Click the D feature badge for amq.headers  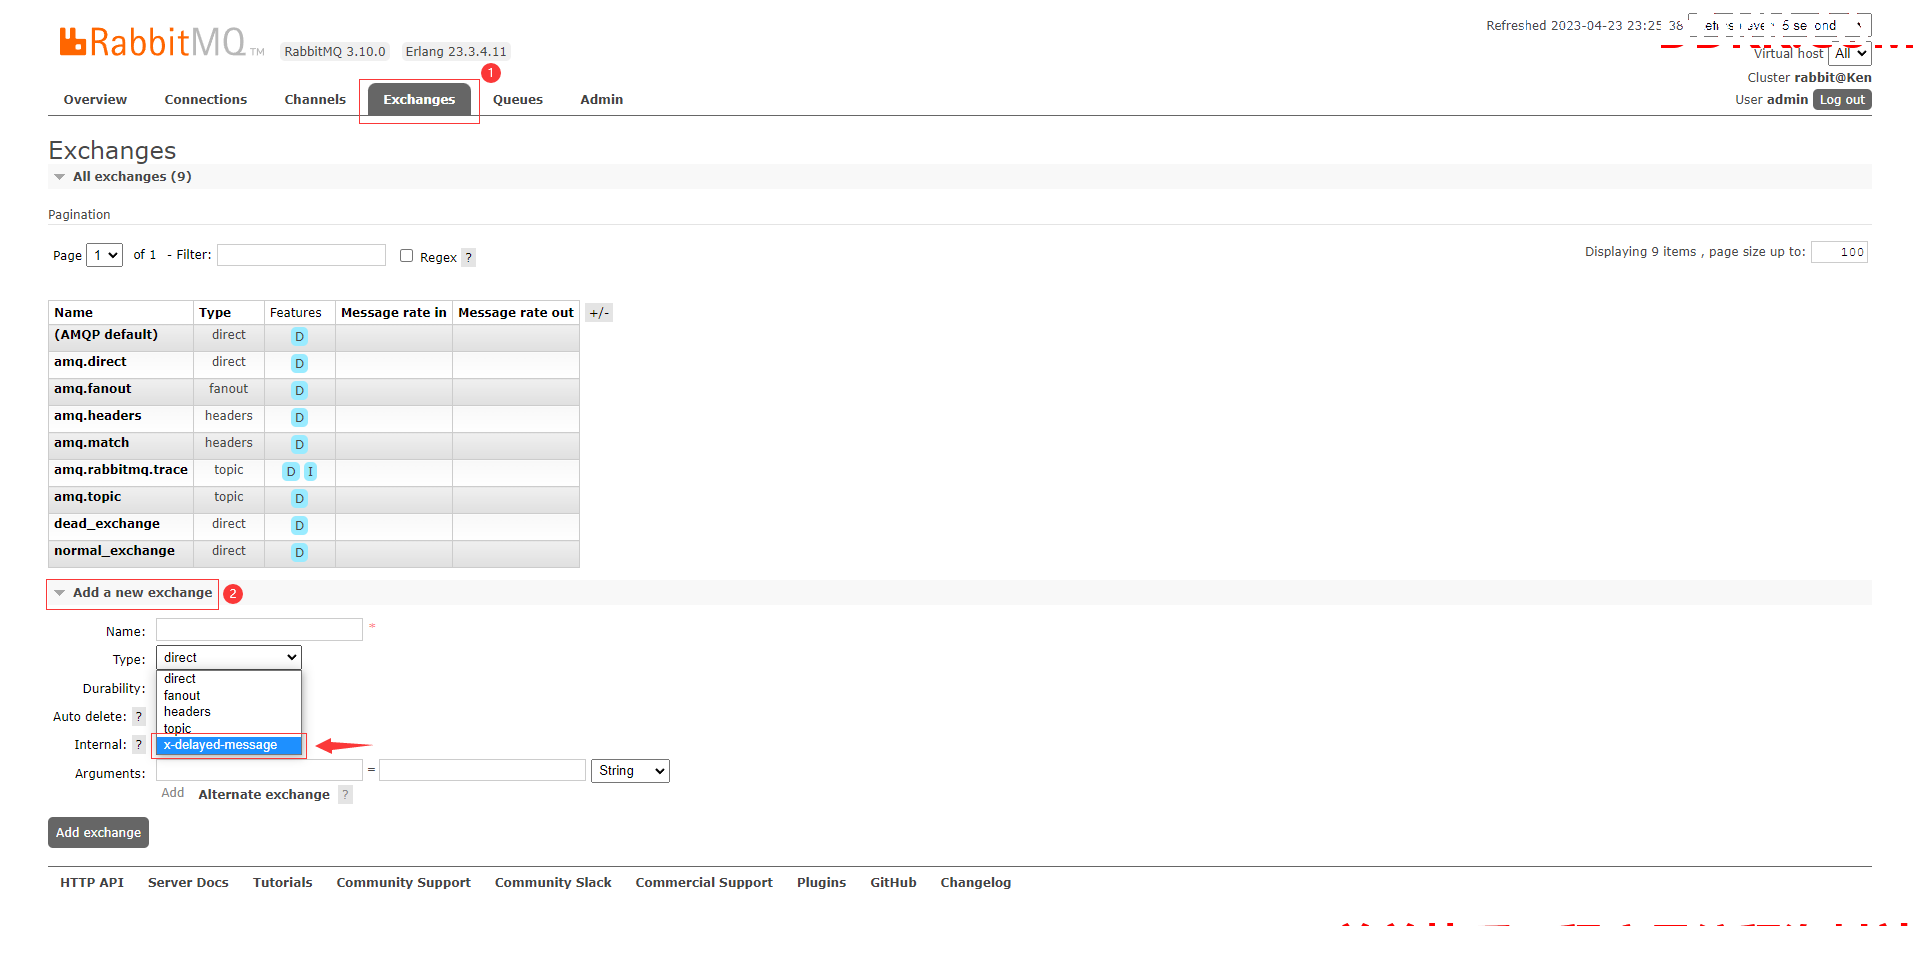[x=299, y=418]
